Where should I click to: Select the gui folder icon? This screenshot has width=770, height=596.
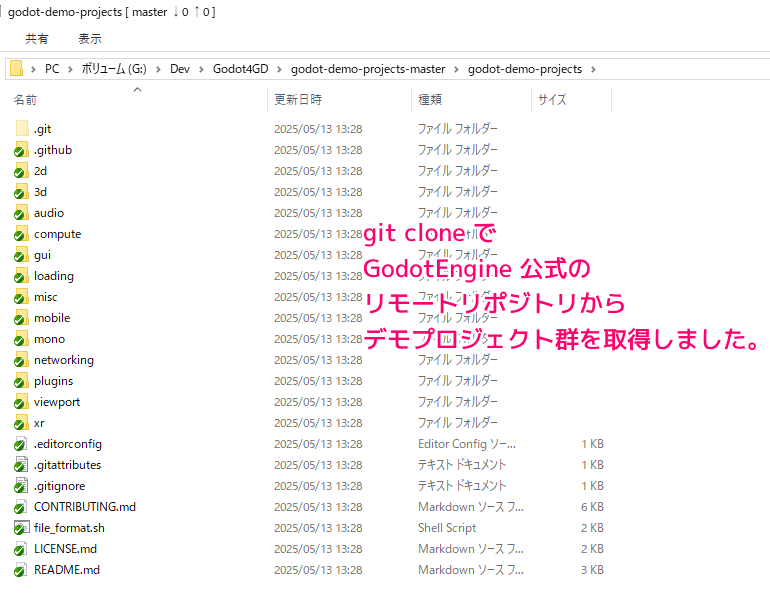(21, 255)
